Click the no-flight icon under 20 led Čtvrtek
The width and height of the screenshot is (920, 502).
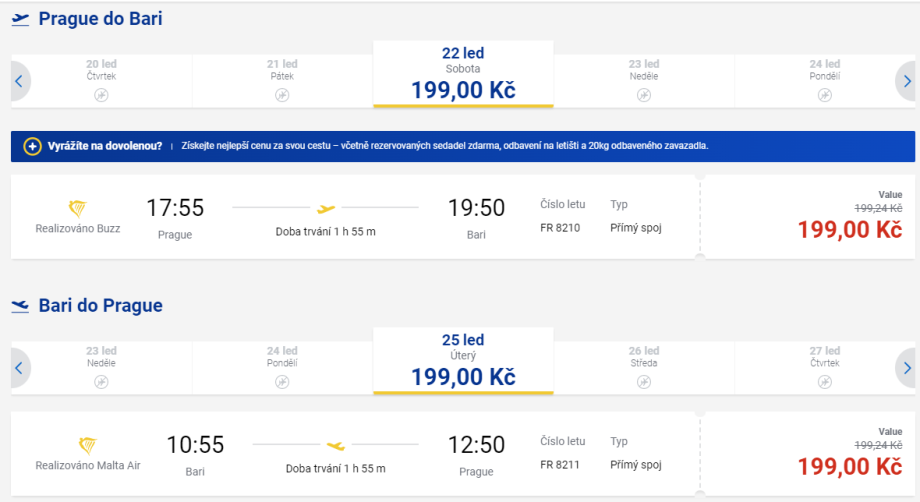click(101, 95)
